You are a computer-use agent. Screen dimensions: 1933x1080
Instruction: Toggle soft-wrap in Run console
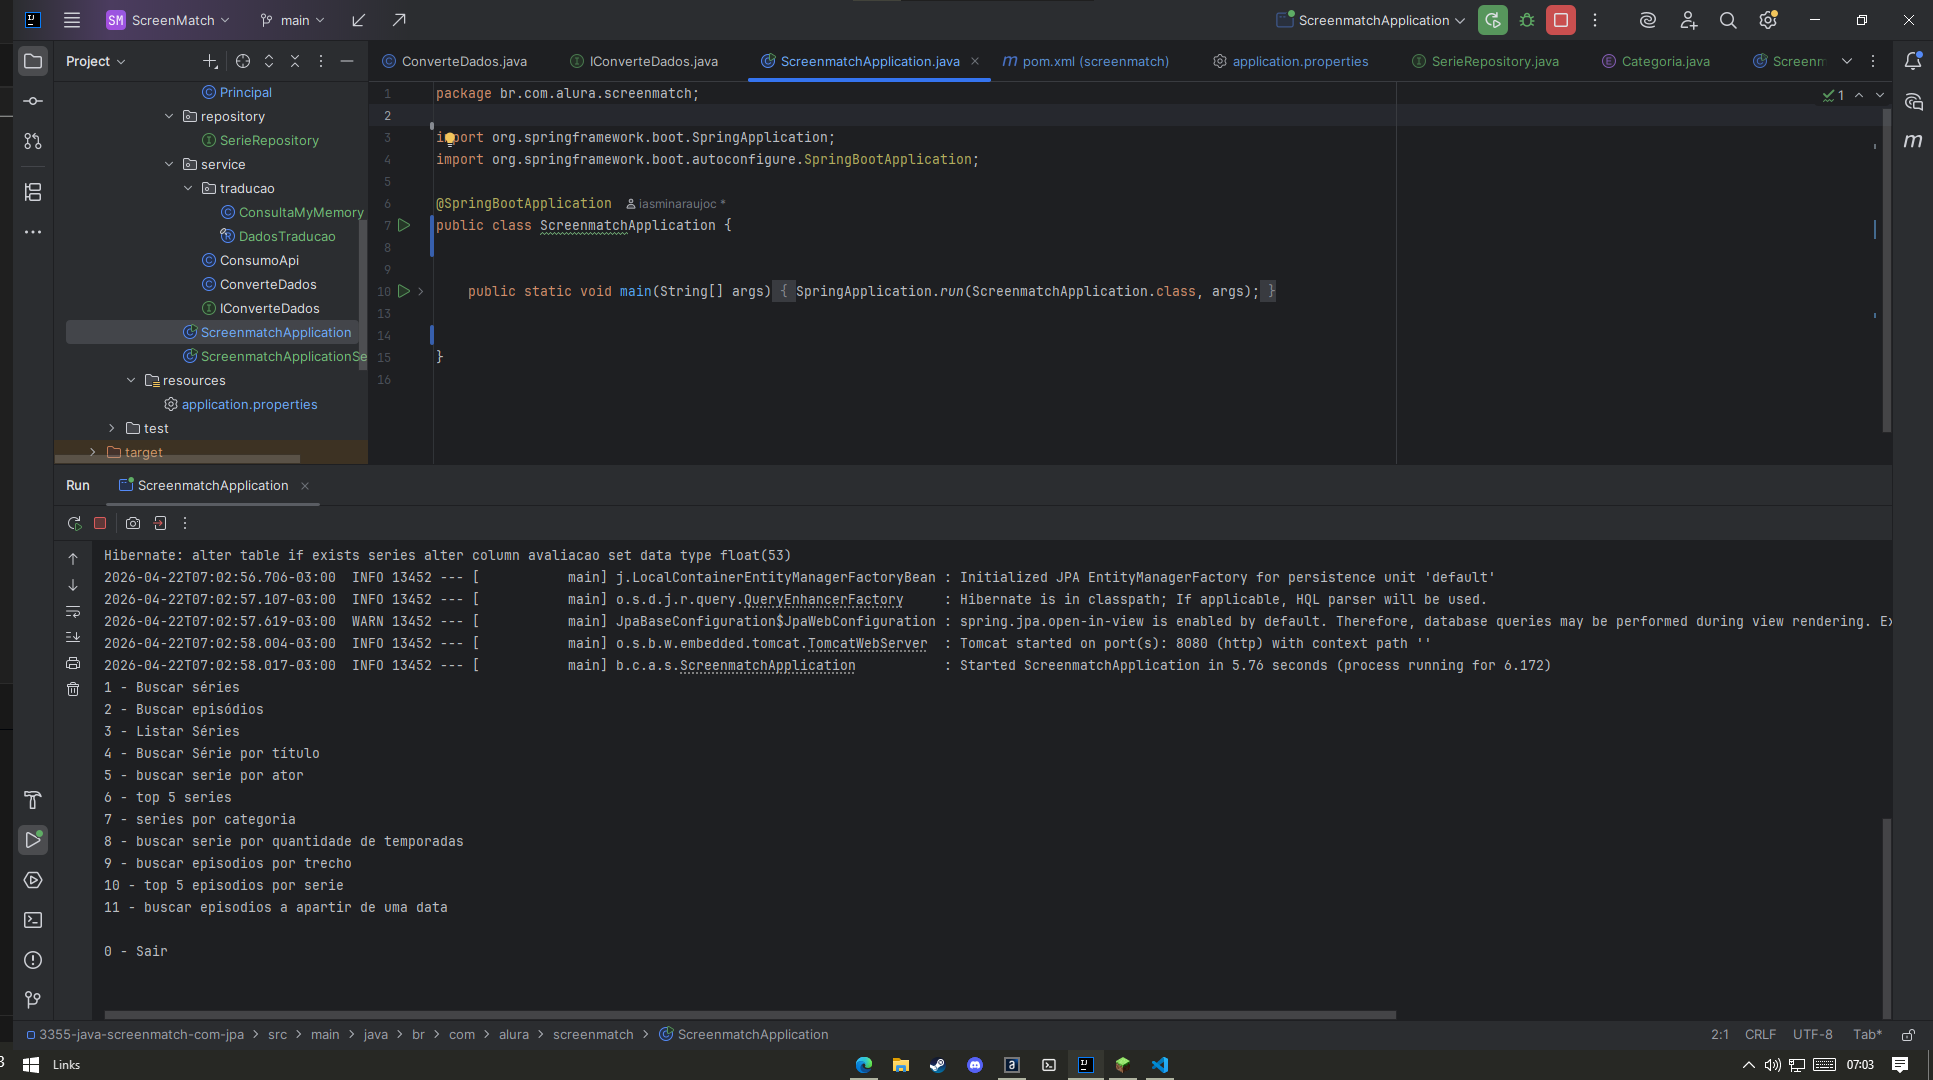[73, 611]
